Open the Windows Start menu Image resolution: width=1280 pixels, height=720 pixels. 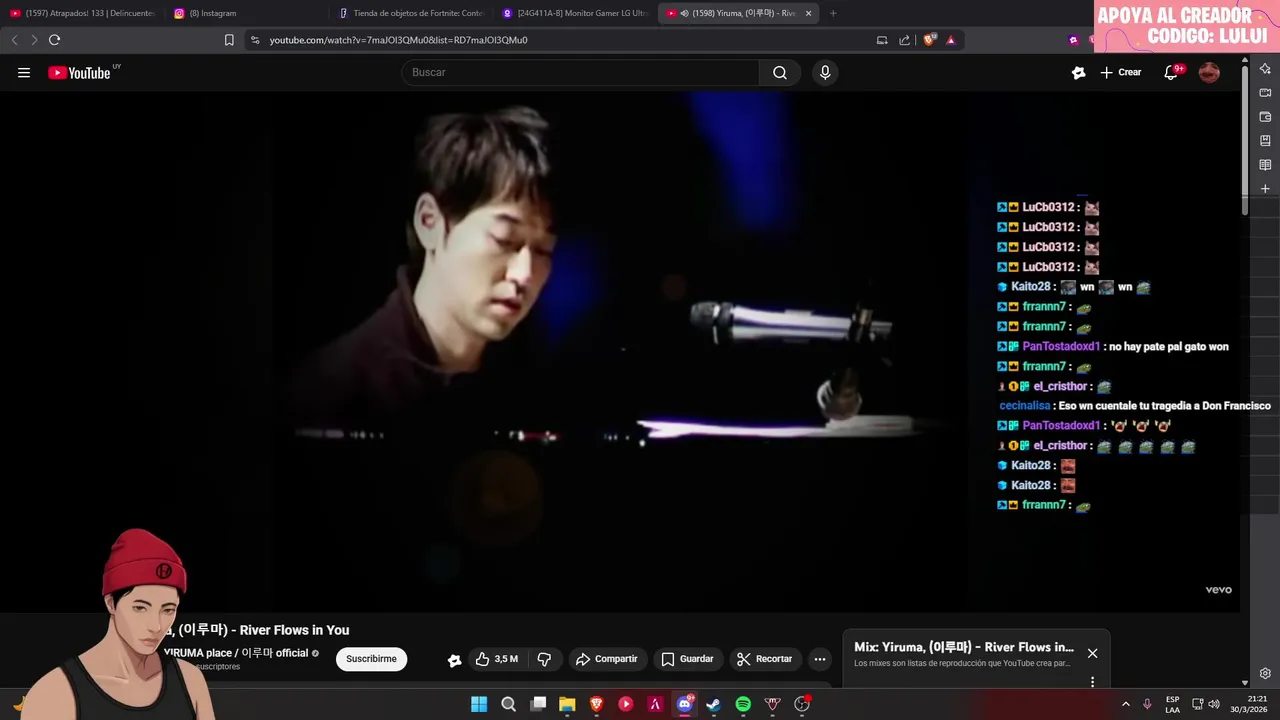tap(479, 704)
